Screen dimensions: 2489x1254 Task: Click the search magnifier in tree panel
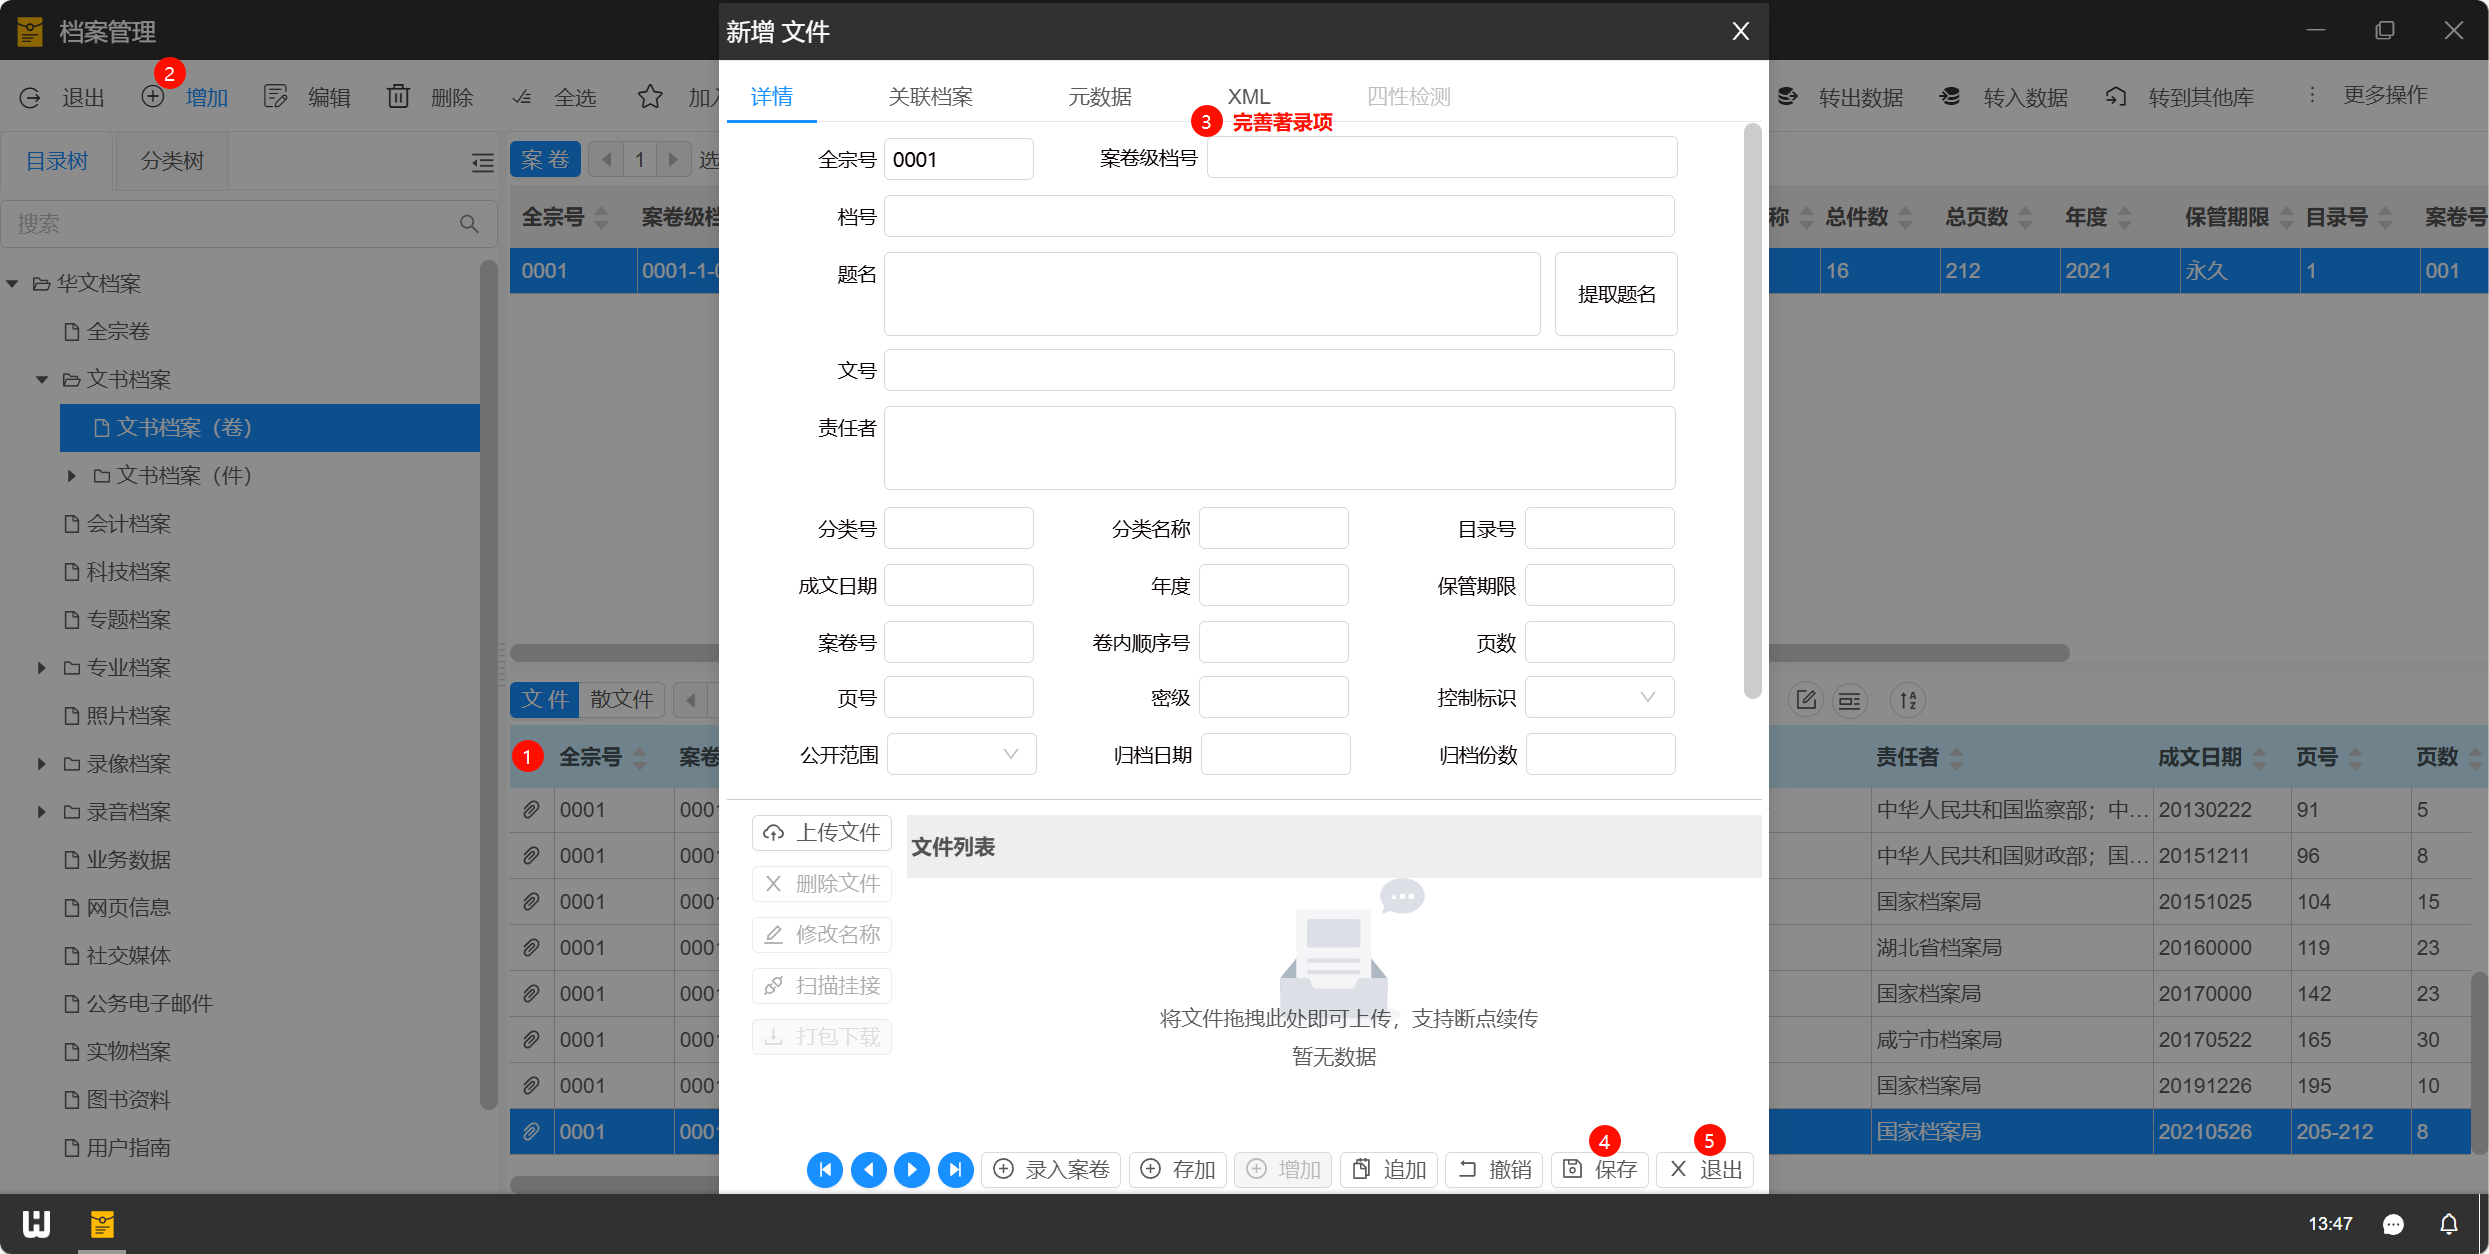469,224
